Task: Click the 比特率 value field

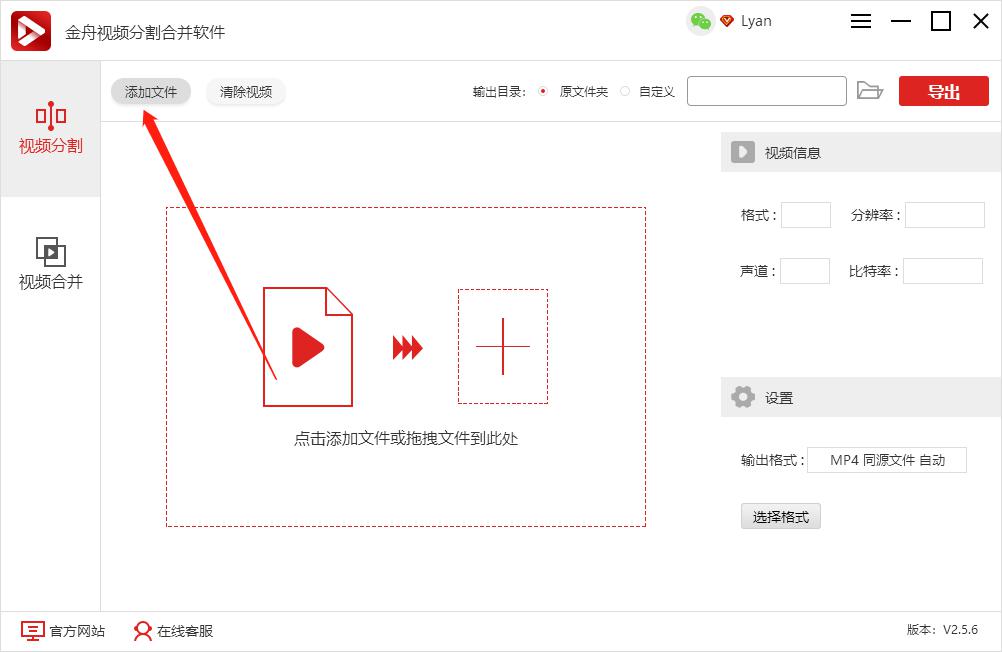Action: (943, 271)
